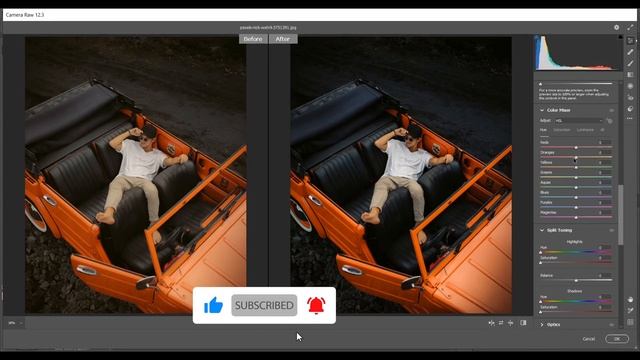Click the Reds value field

point(604,142)
